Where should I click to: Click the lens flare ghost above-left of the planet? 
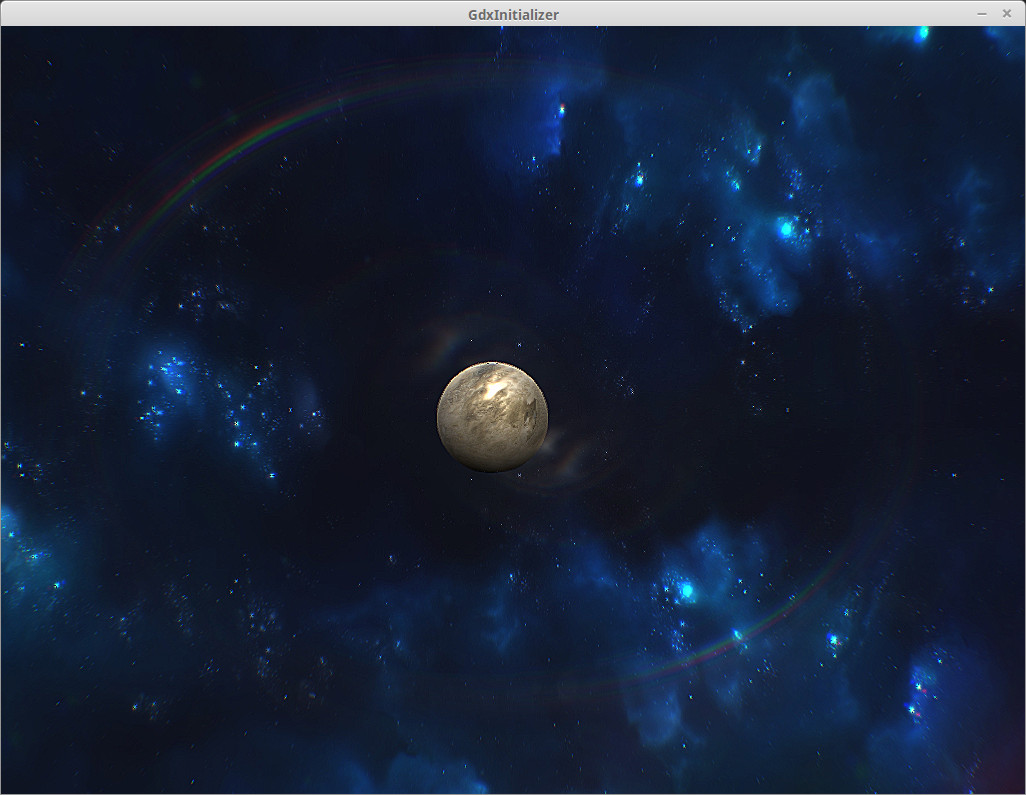click(444, 344)
